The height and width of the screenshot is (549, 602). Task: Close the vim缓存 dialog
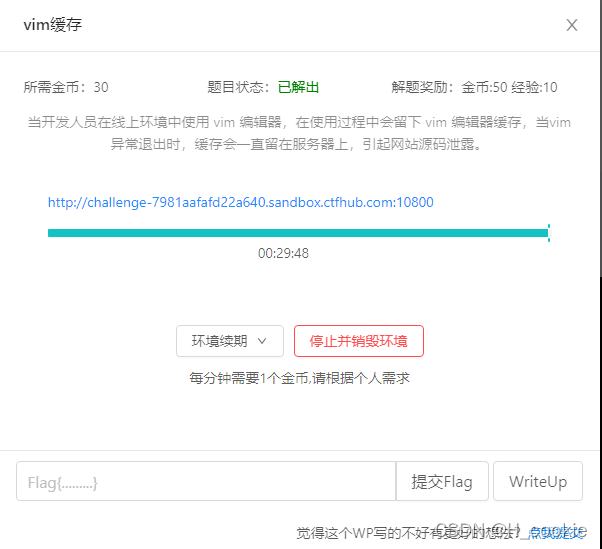(572, 25)
